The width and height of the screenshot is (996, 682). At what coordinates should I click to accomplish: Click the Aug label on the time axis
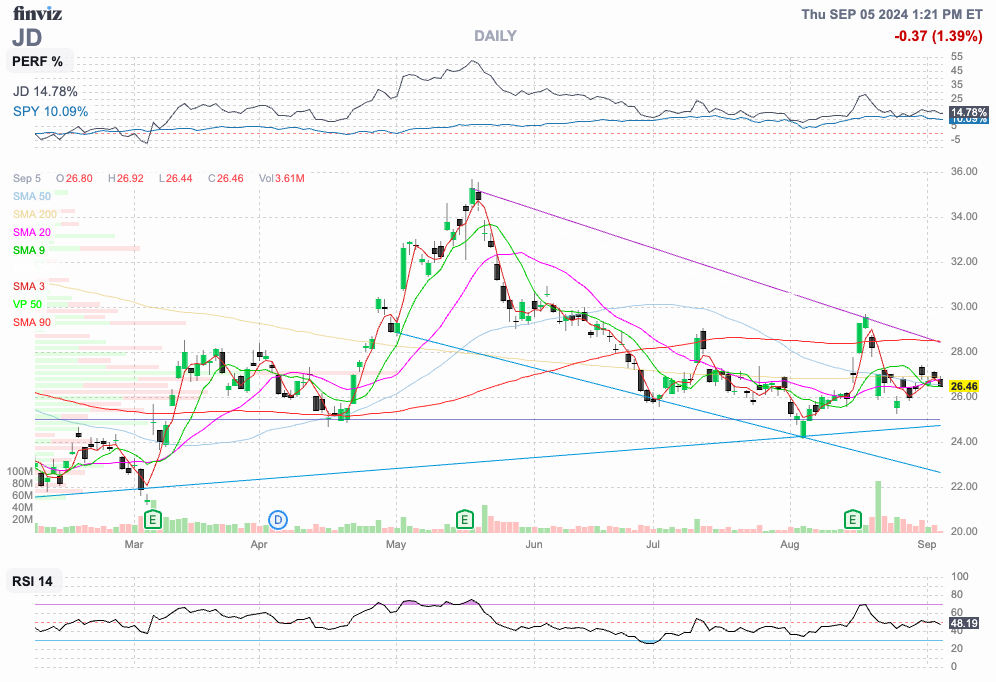[790, 544]
